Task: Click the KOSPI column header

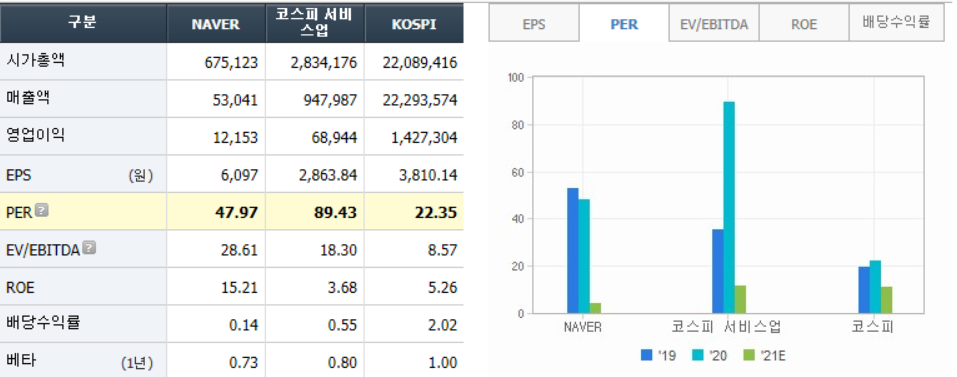Action: [414, 24]
